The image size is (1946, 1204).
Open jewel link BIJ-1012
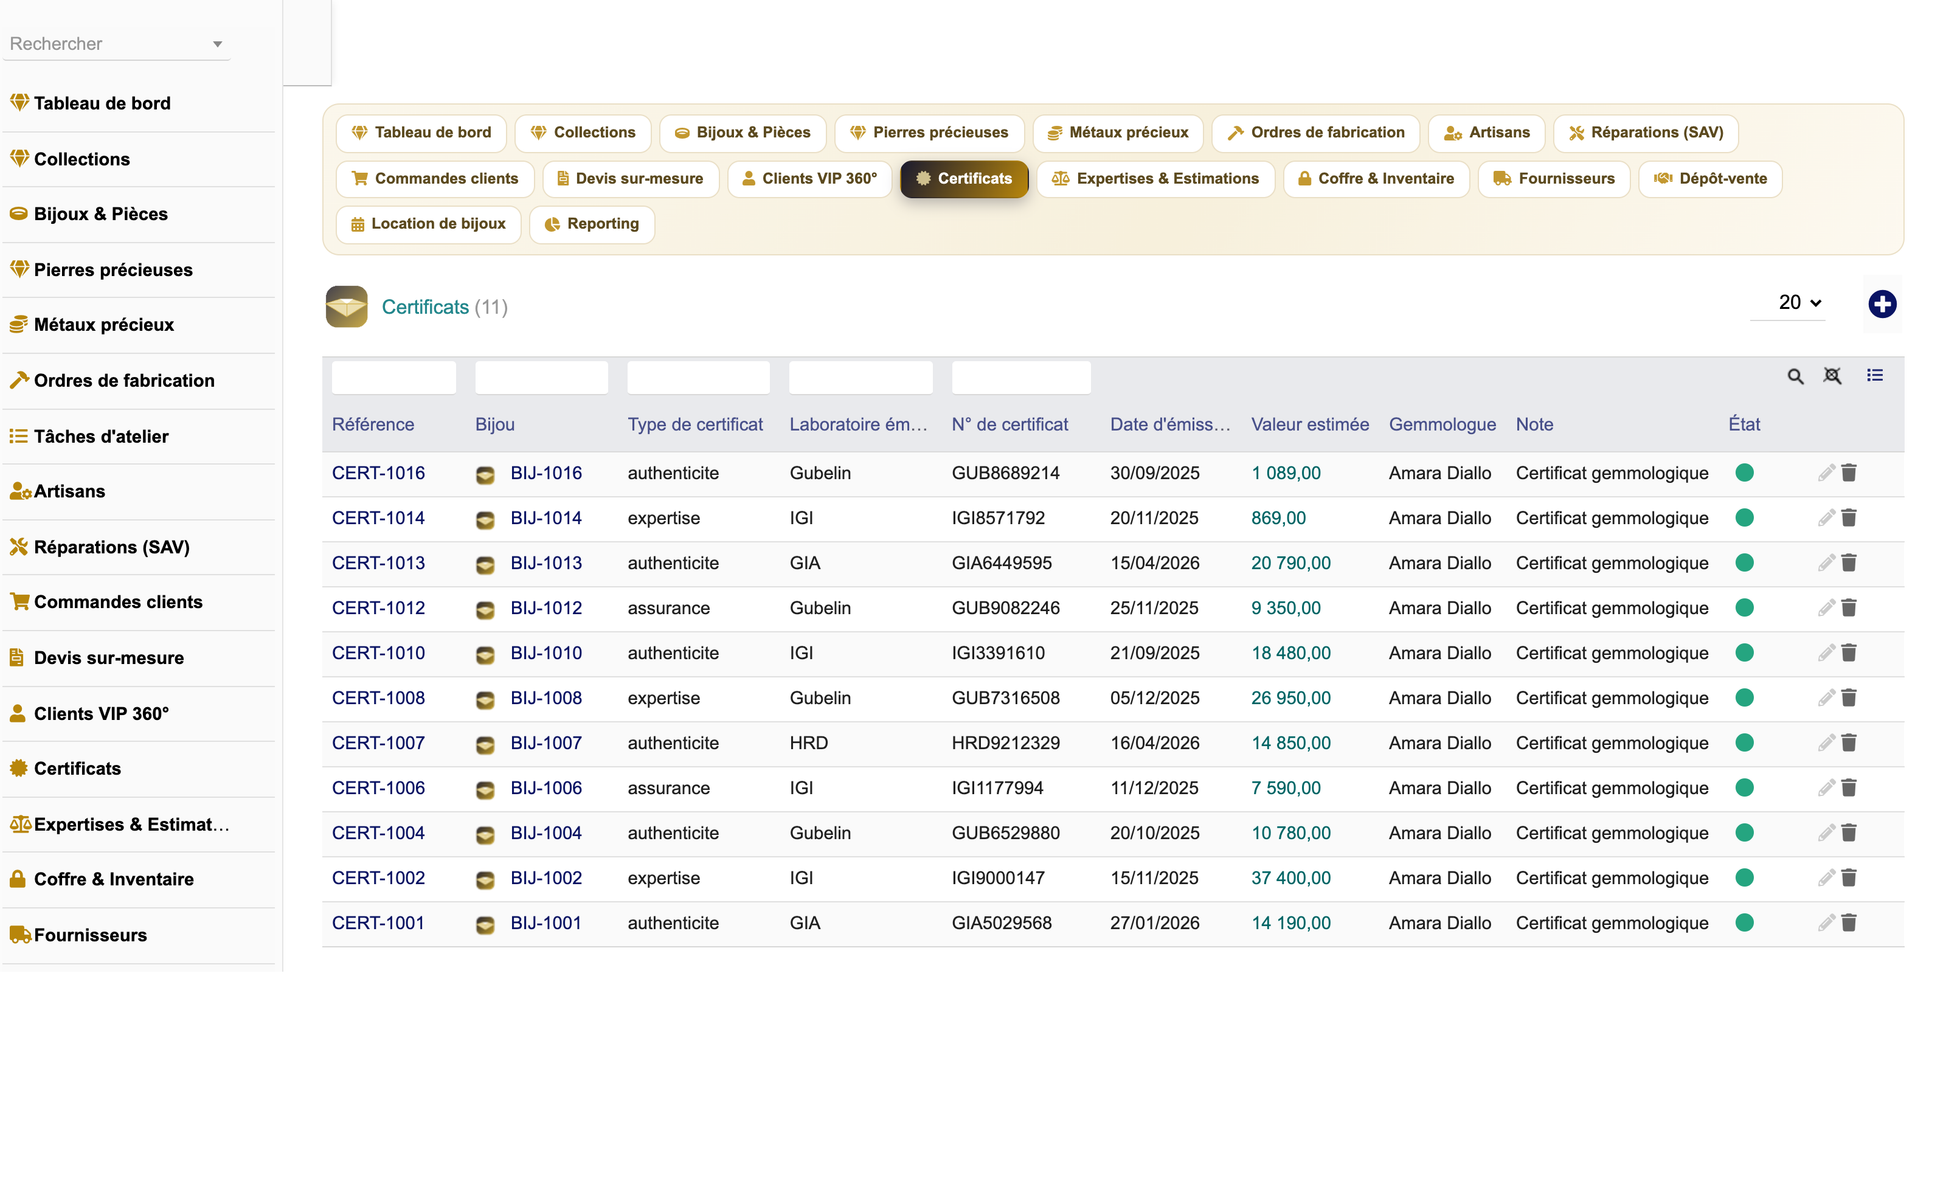546,608
